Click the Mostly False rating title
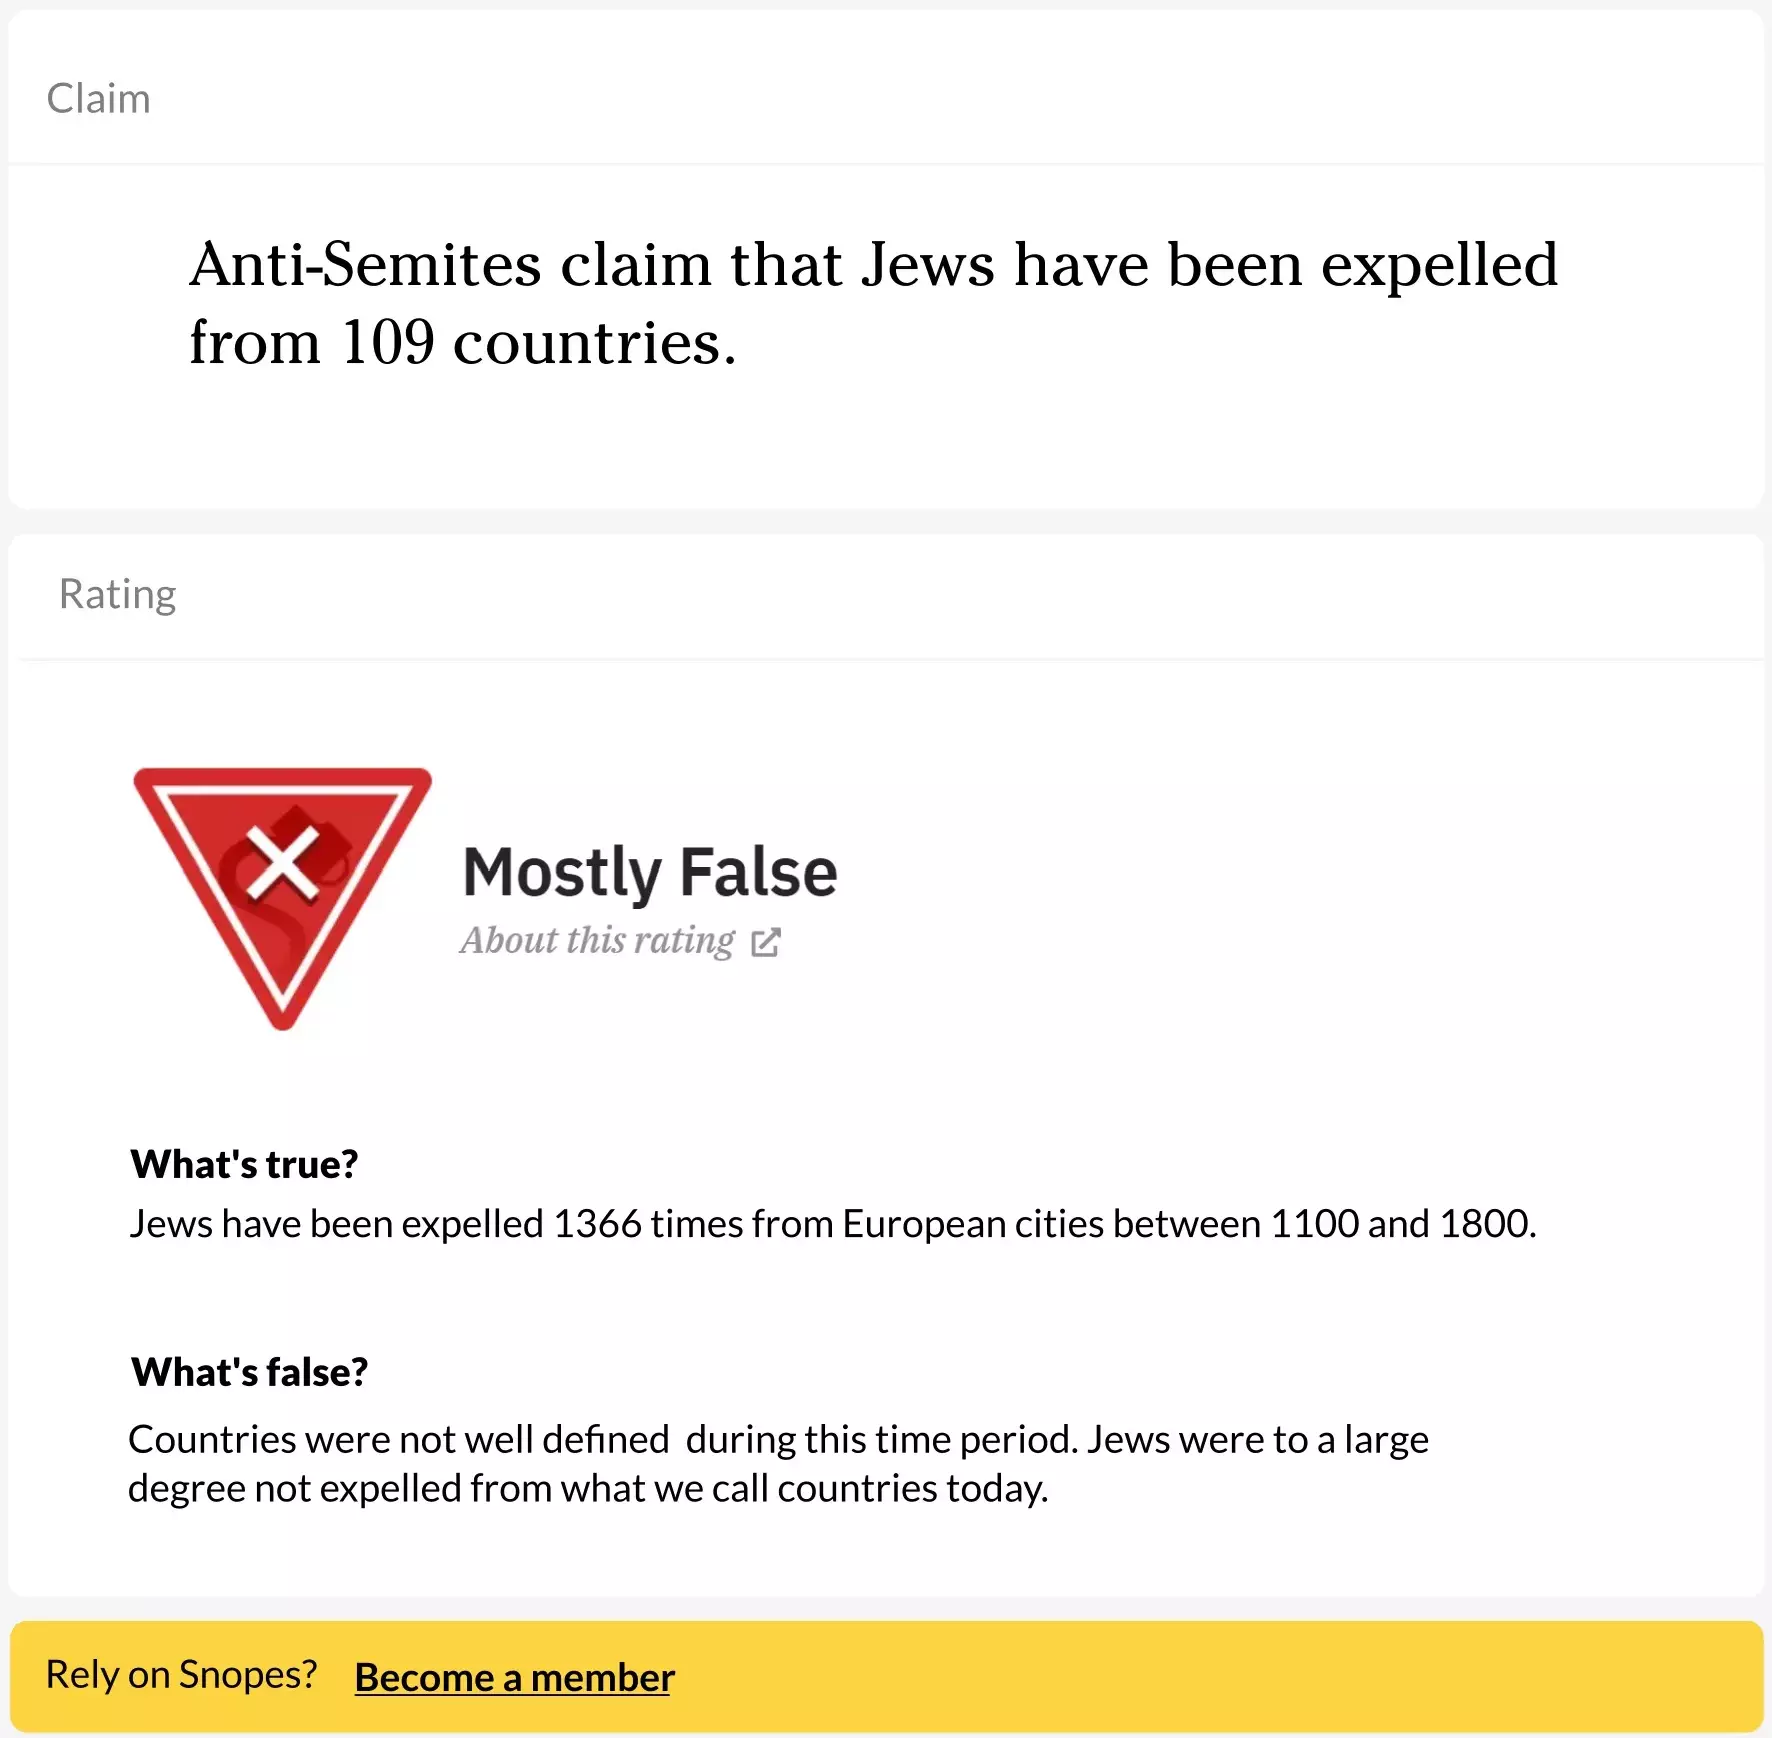 tap(650, 872)
